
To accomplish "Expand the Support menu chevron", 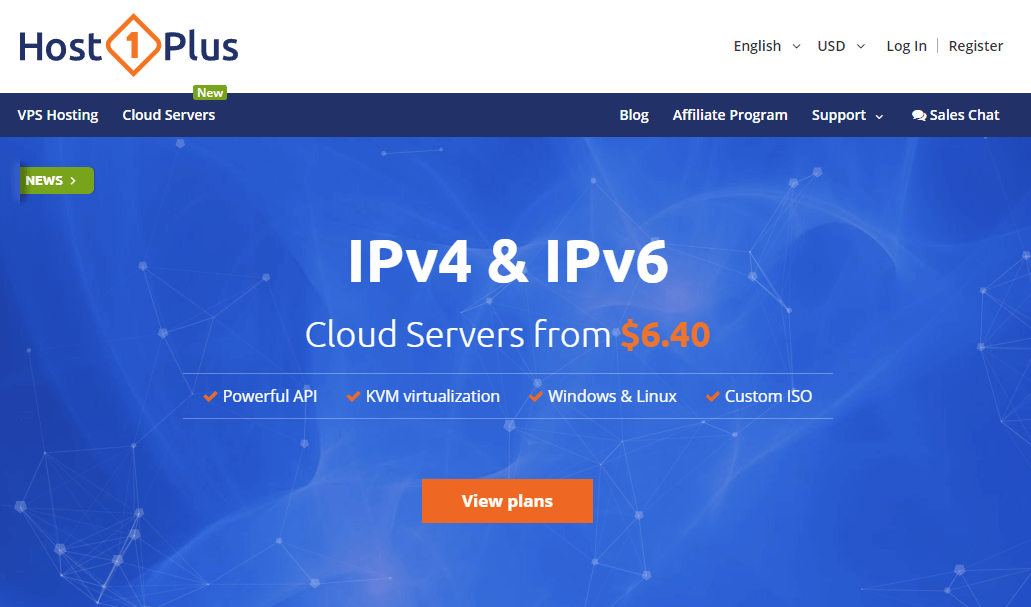I will 879,116.
